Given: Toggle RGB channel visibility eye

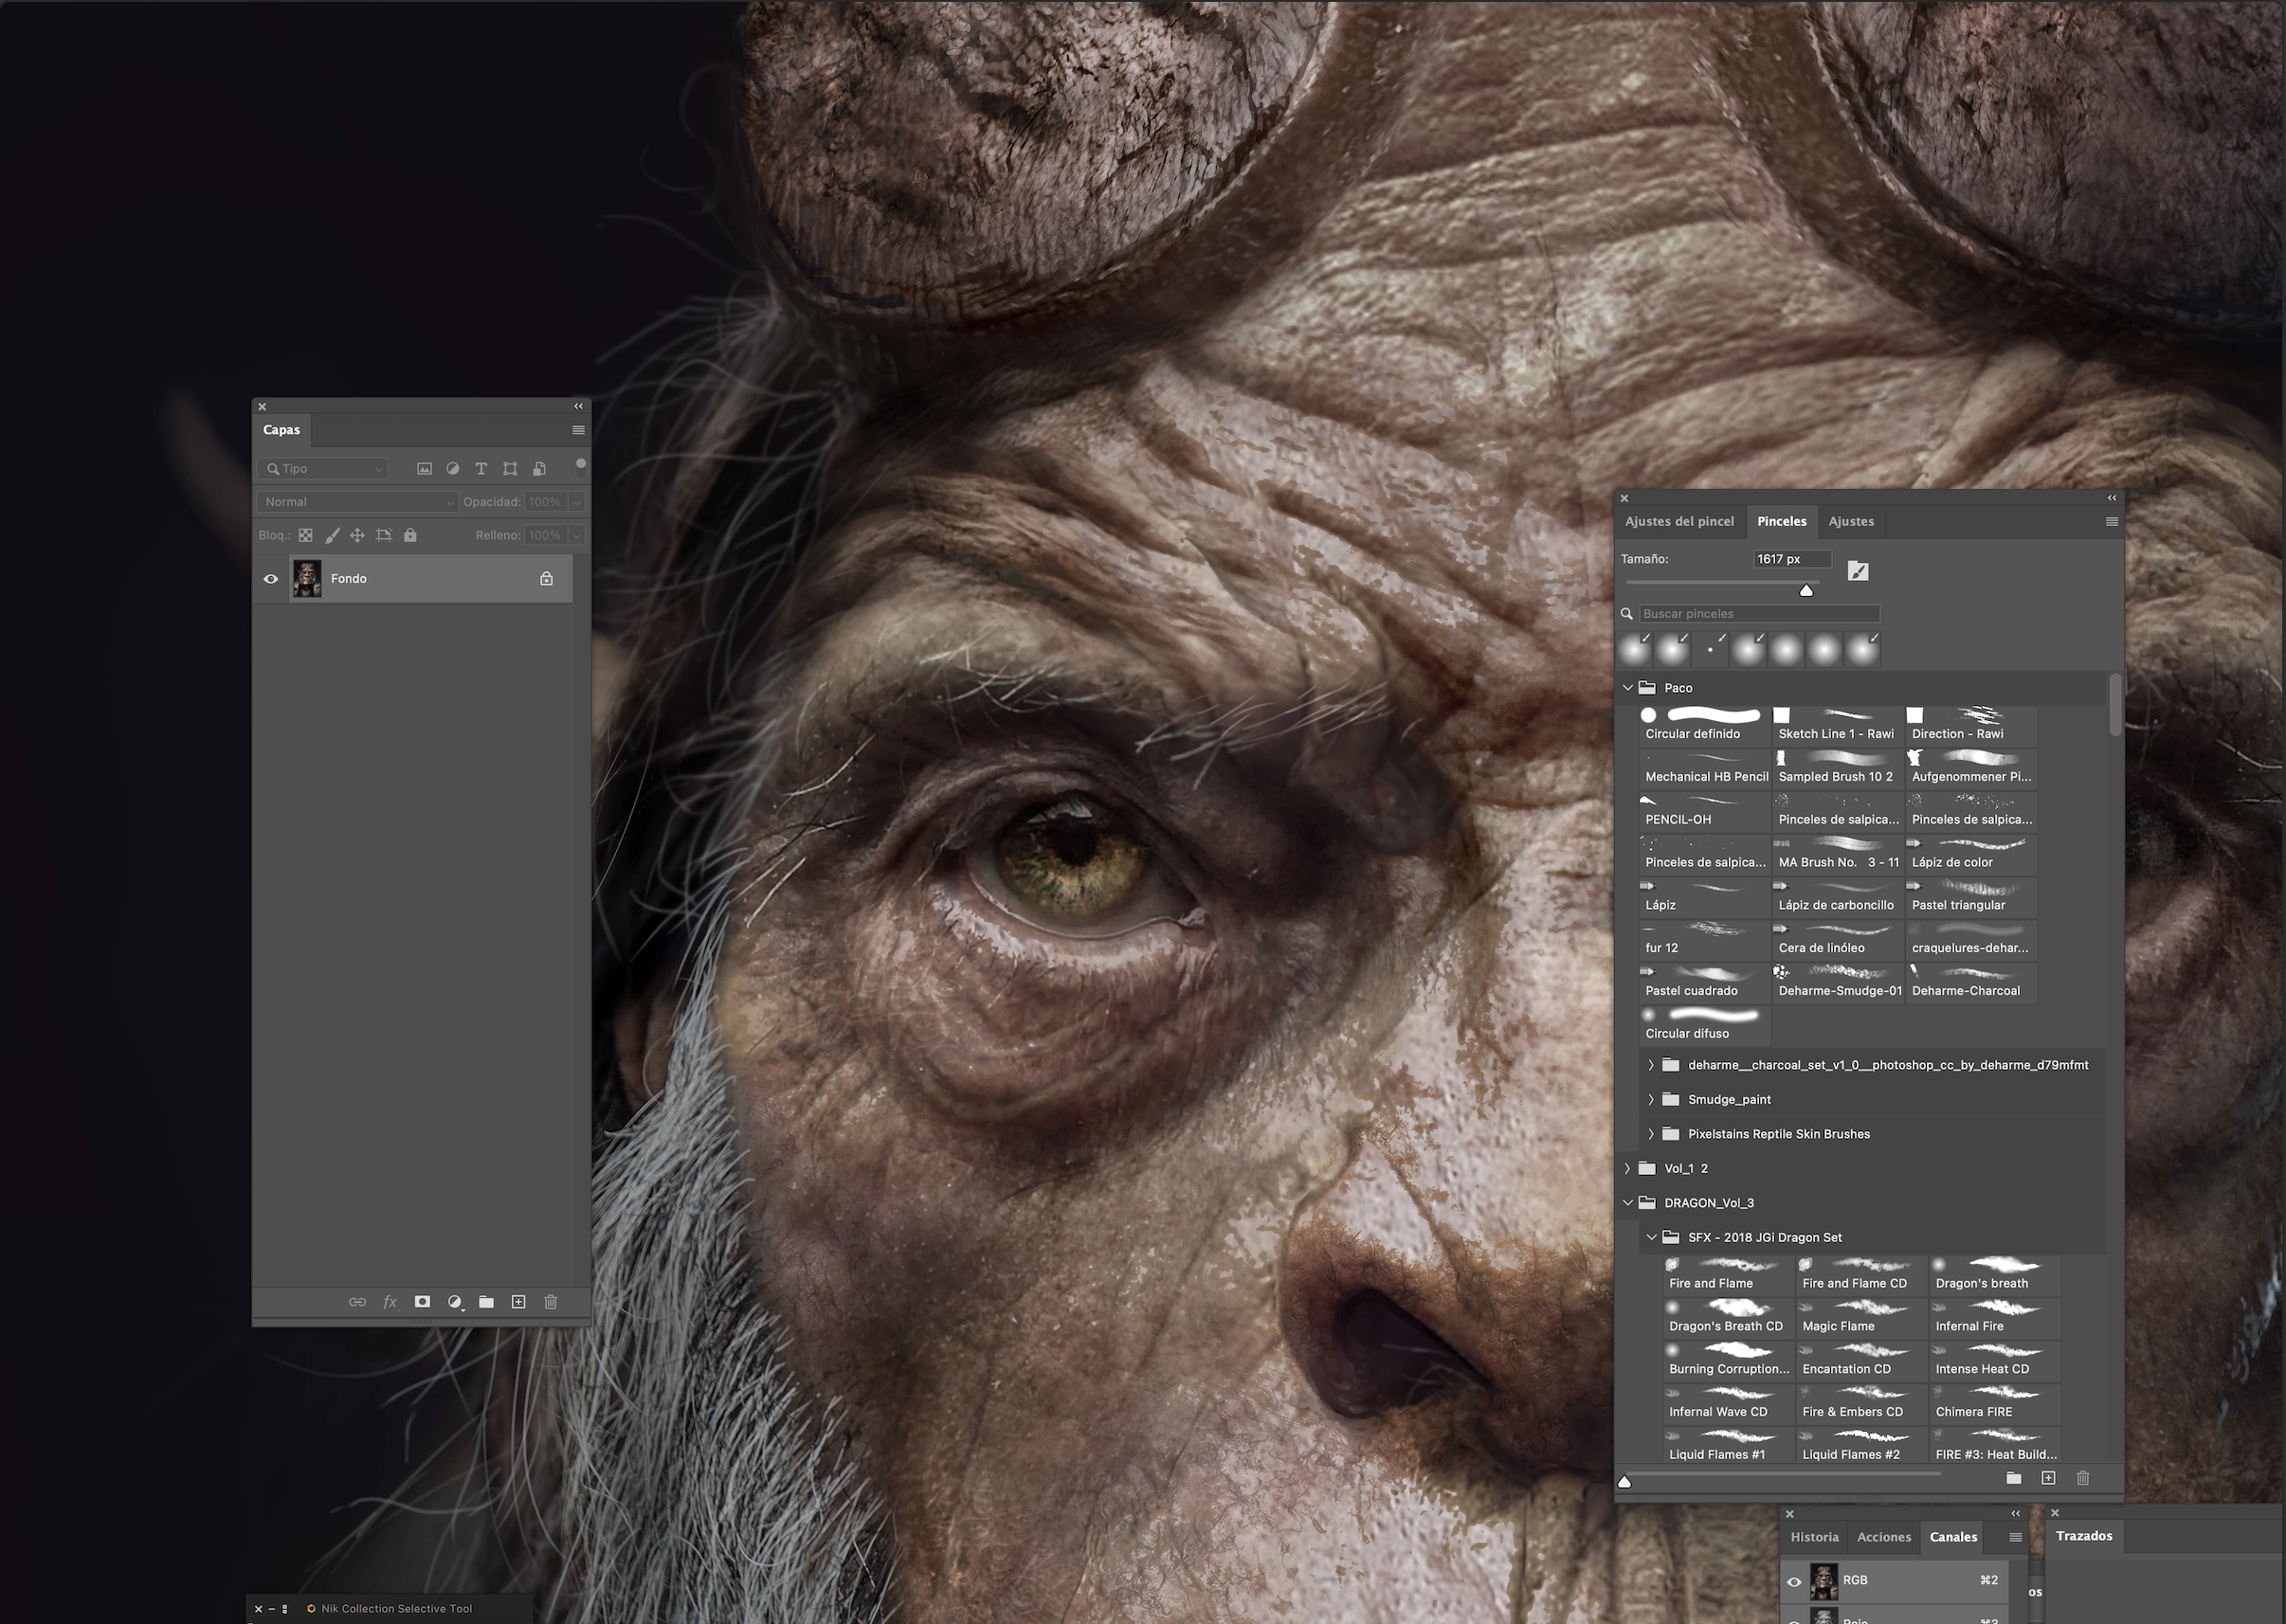Looking at the screenshot, I should point(1794,1581).
